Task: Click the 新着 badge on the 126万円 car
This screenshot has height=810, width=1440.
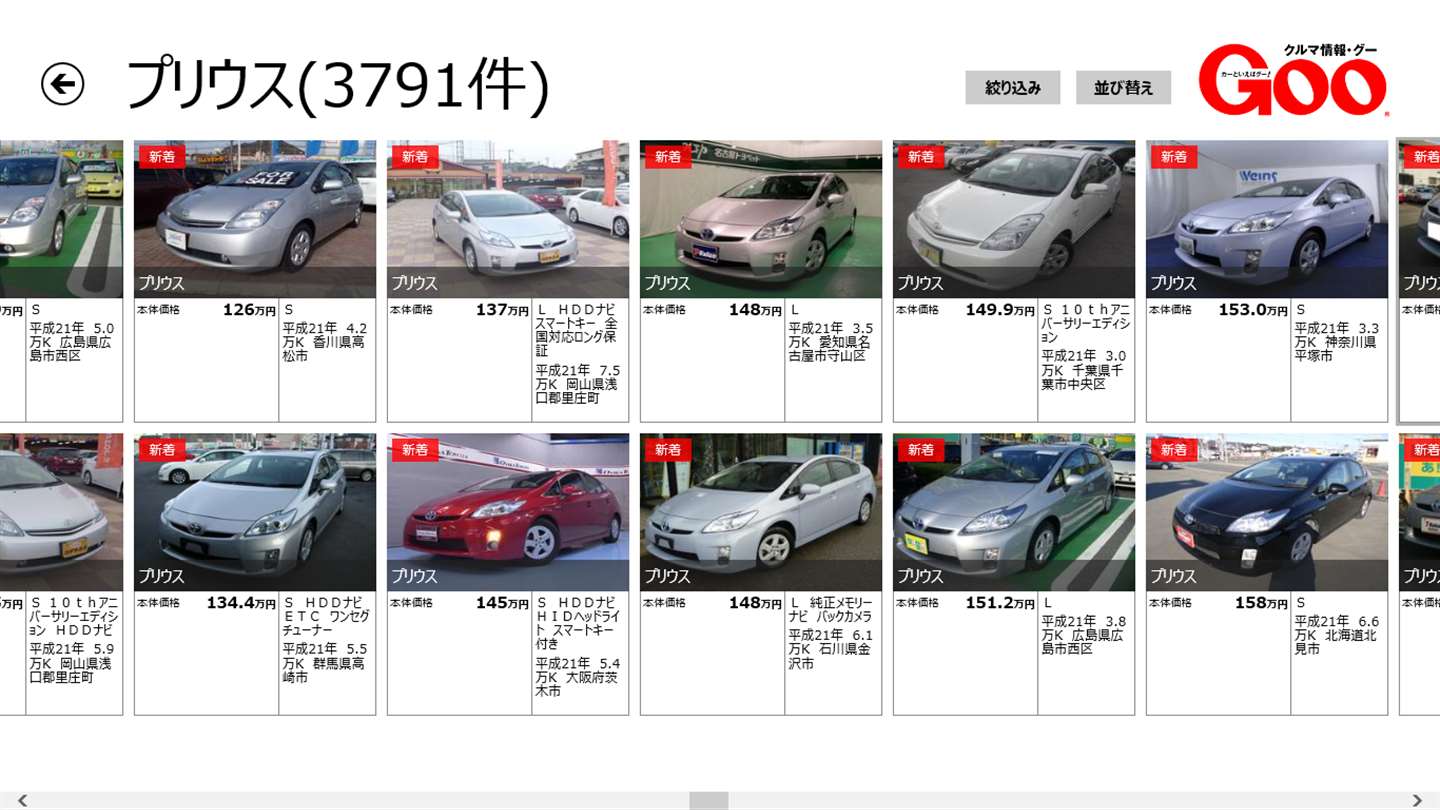Action: 162,157
